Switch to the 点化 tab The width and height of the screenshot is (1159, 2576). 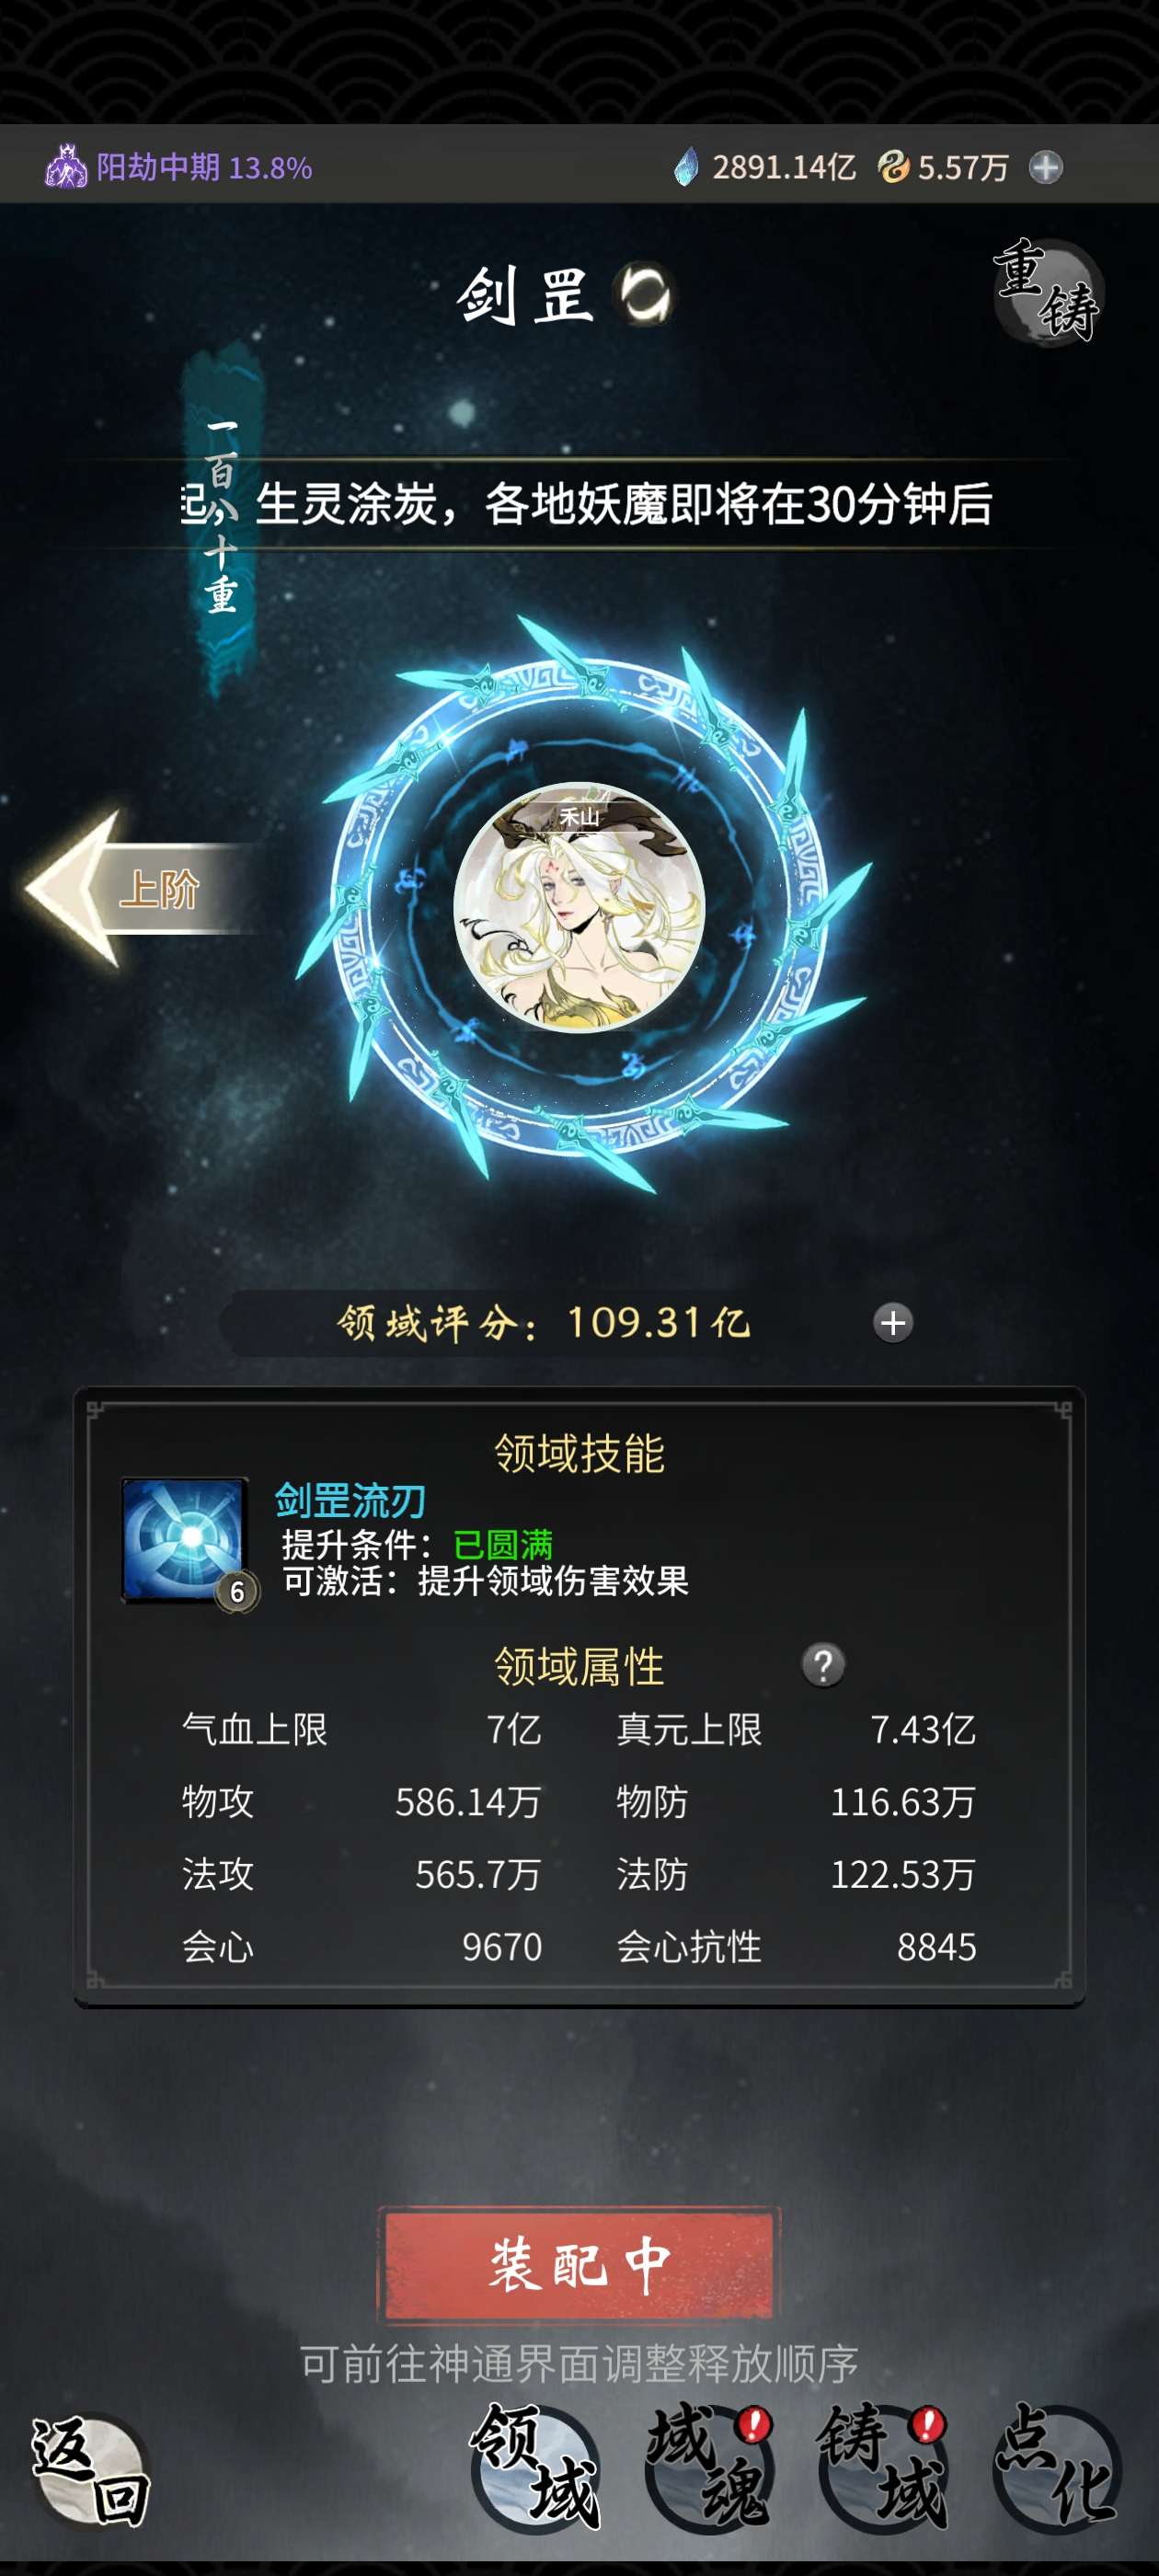[1057, 2467]
